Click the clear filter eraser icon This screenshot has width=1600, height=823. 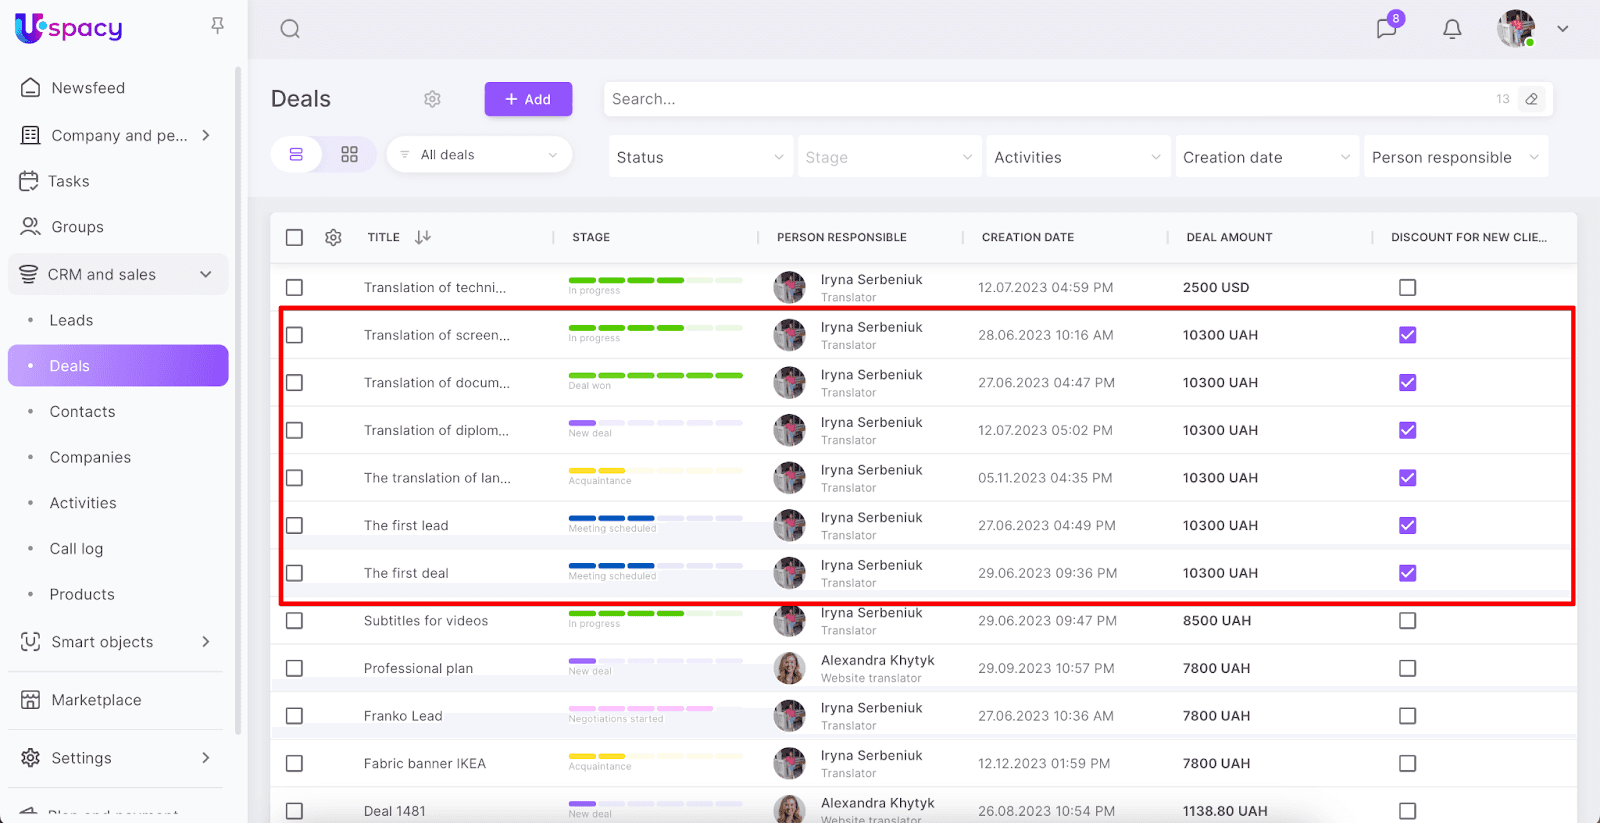tap(1531, 99)
